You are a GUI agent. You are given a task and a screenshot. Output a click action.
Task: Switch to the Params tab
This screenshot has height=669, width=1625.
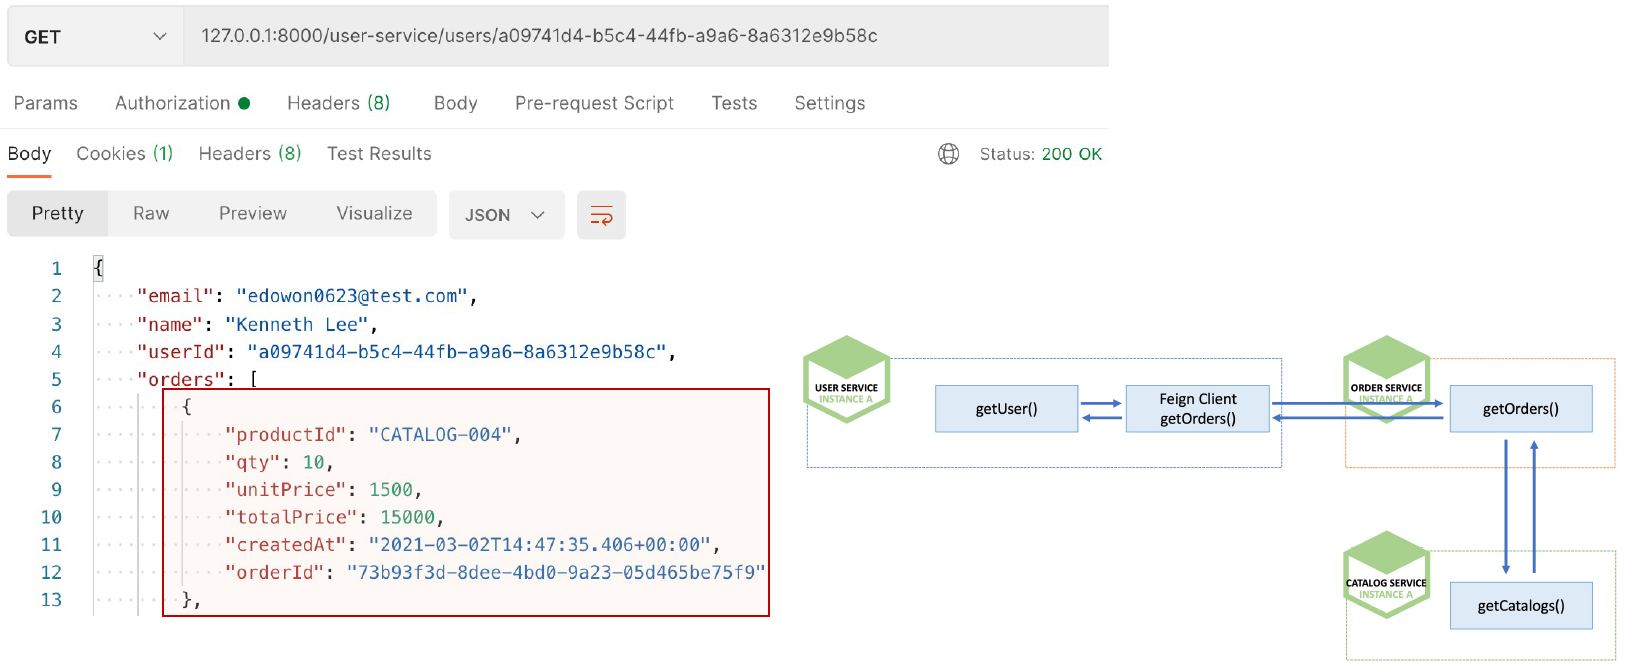point(46,103)
